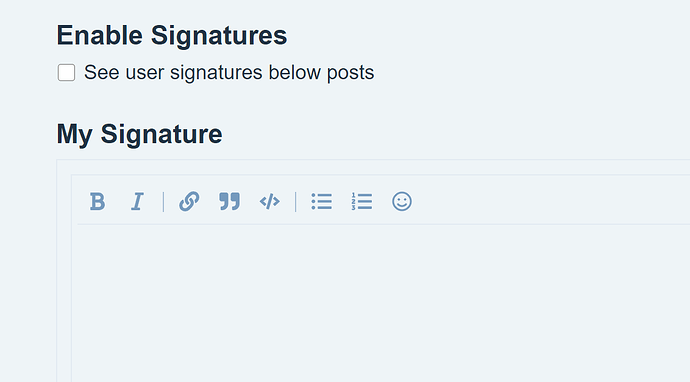Start a bulleted list
Image resolution: width=690 pixels, height=382 pixels.
(322, 202)
